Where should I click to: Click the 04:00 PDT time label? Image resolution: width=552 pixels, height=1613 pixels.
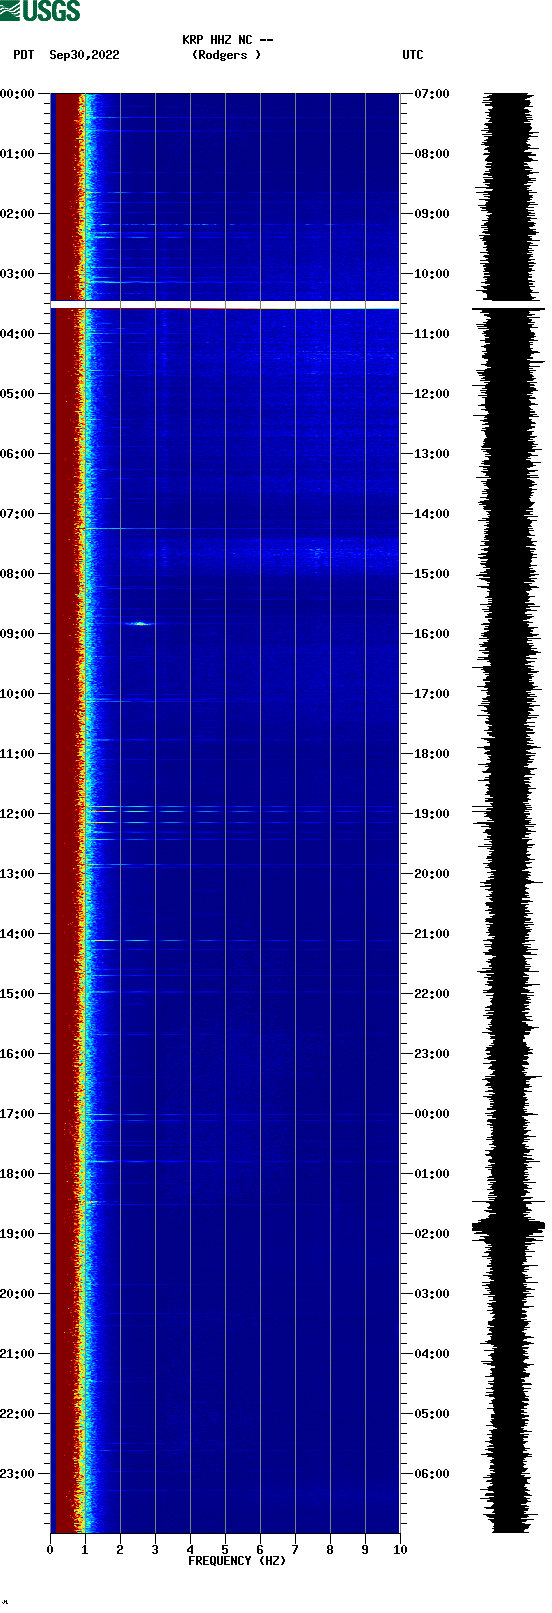[17, 334]
